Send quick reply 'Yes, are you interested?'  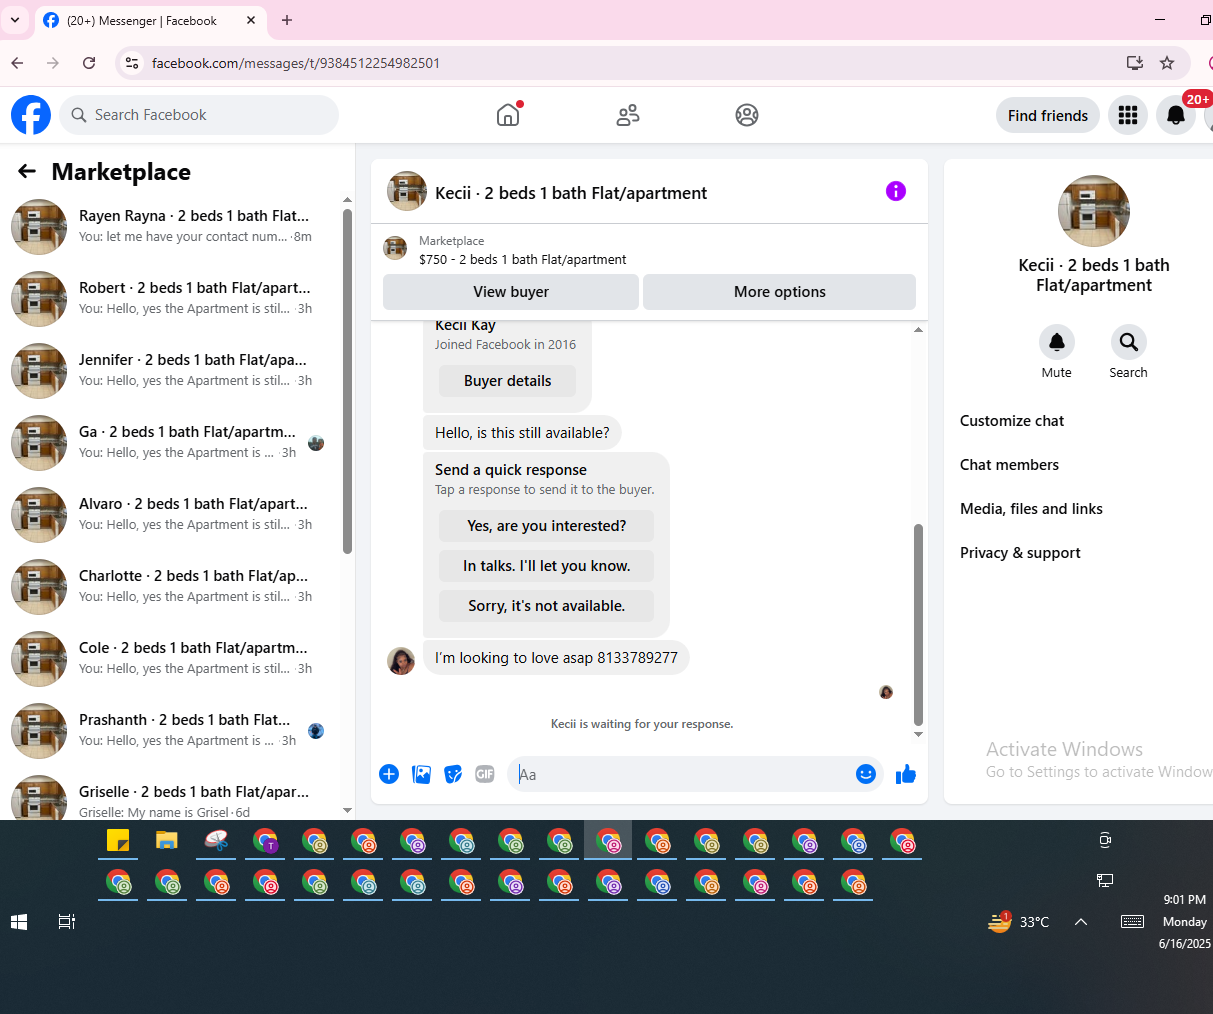pyautogui.click(x=547, y=526)
